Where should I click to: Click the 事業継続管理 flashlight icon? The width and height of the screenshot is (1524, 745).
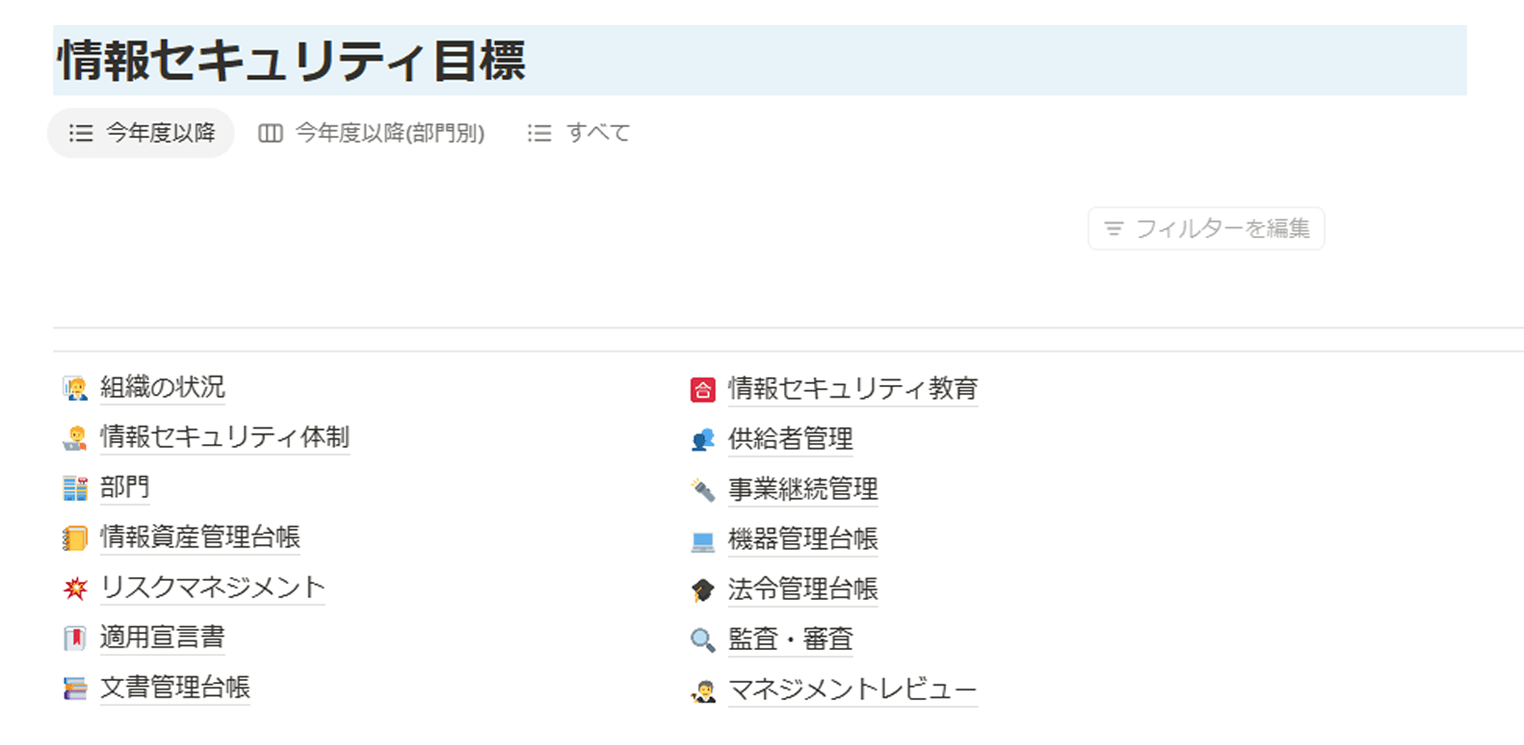click(703, 490)
